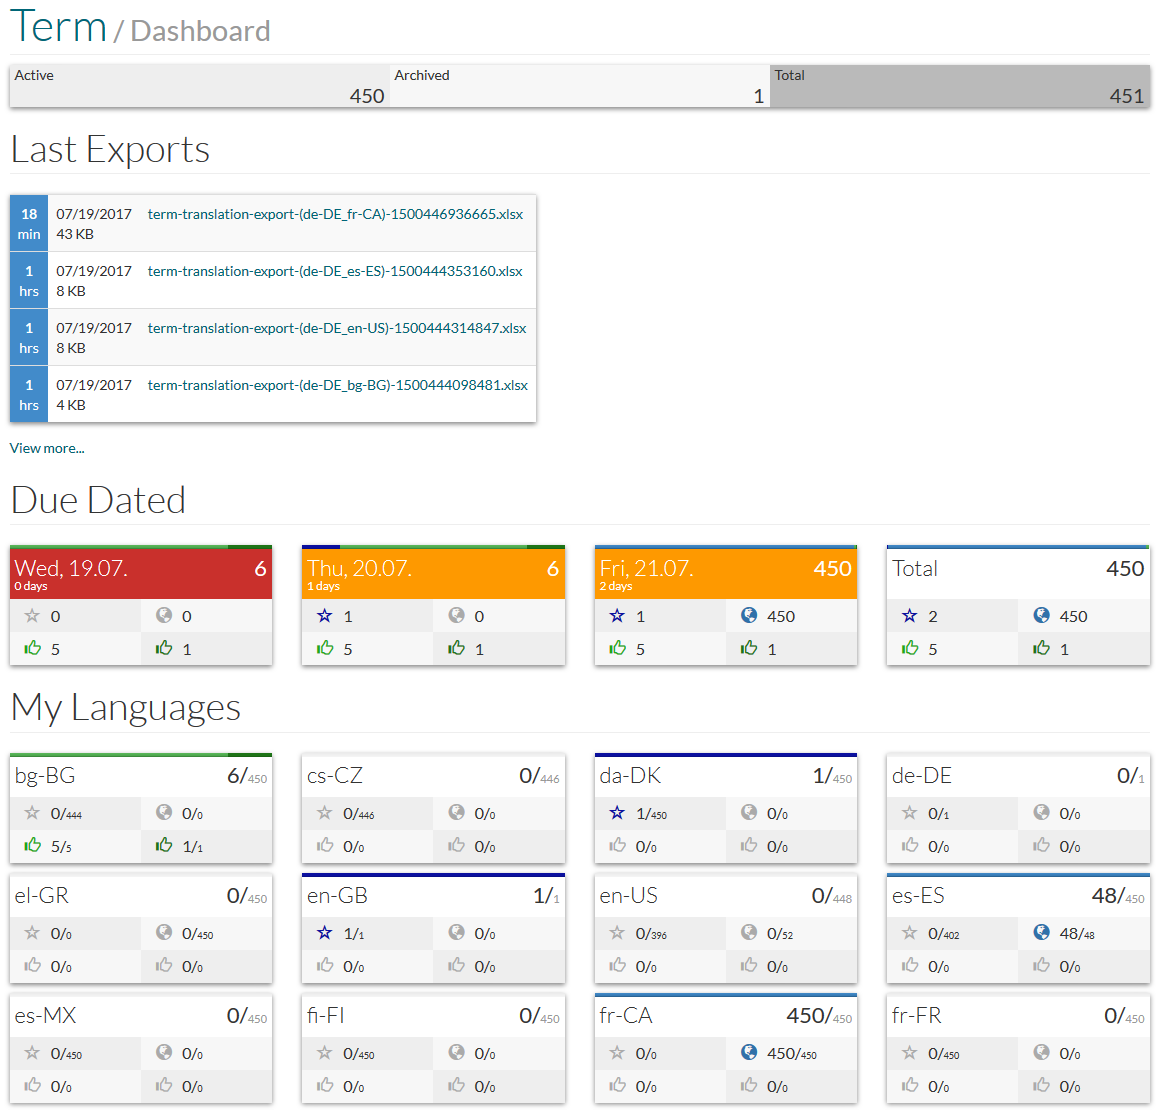Click the globe icon in the el-GR card
The height and width of the screenshot is (1110, 1162).
pos(164,933)
